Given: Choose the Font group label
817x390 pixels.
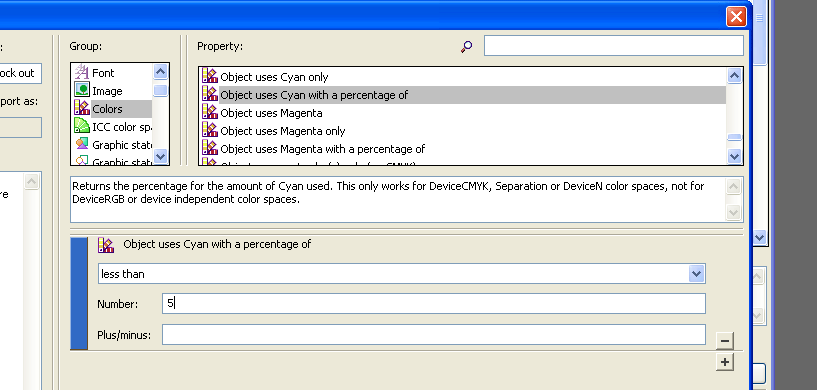Looking at the screenshot, I should (103, 73).
